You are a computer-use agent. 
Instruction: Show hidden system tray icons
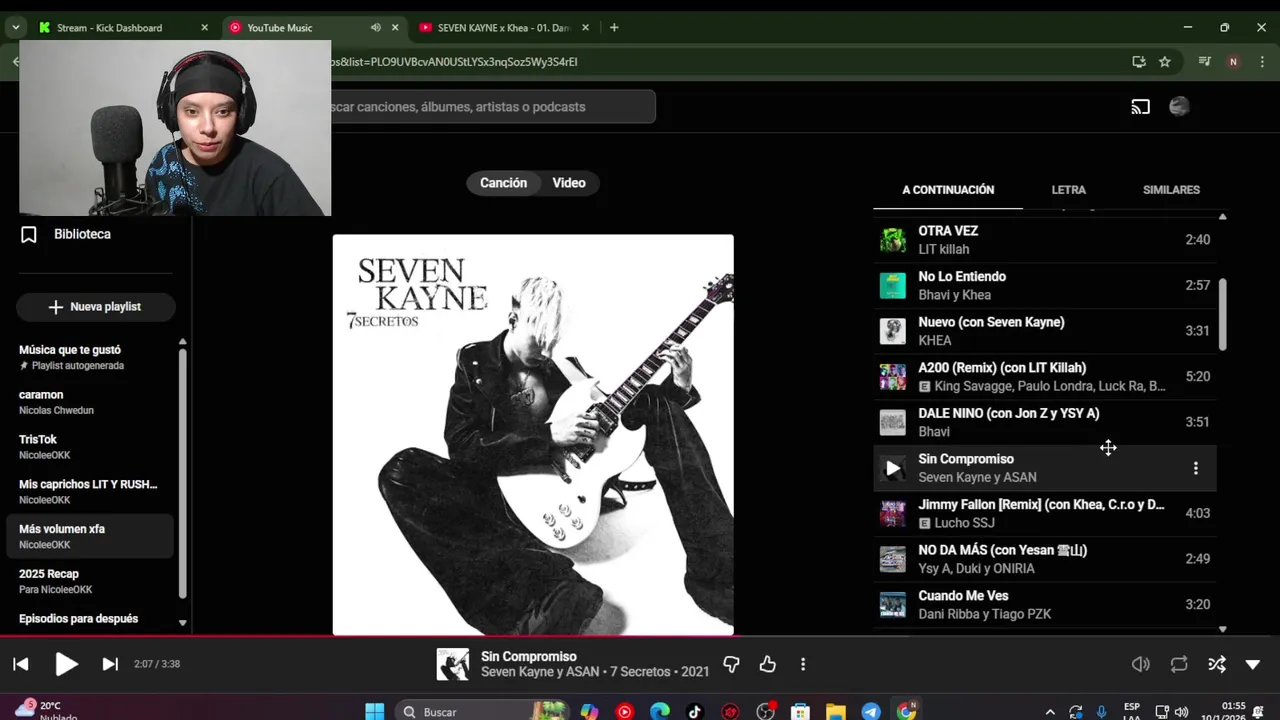pos(1049,712)
